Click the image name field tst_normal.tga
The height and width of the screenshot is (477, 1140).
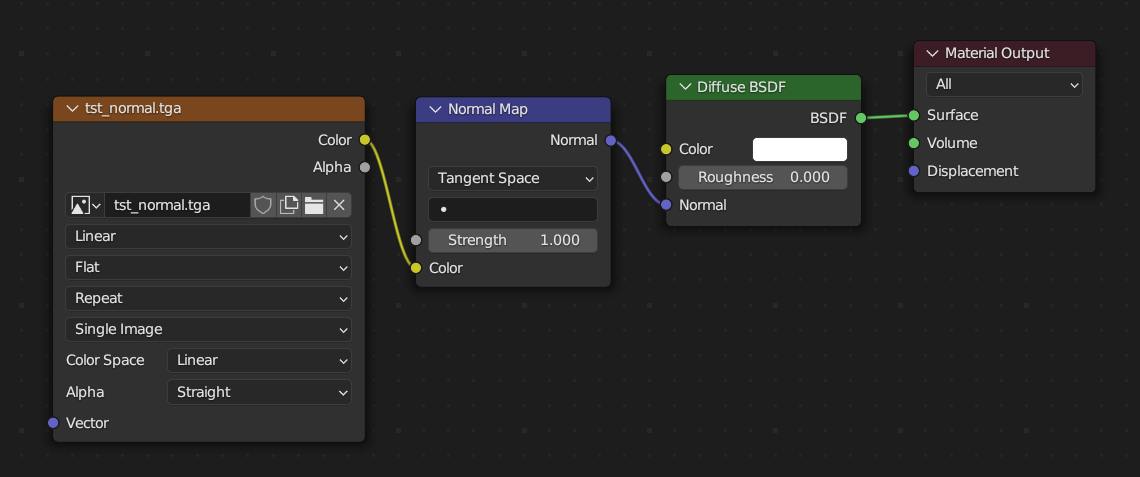[x=177, y=205]
